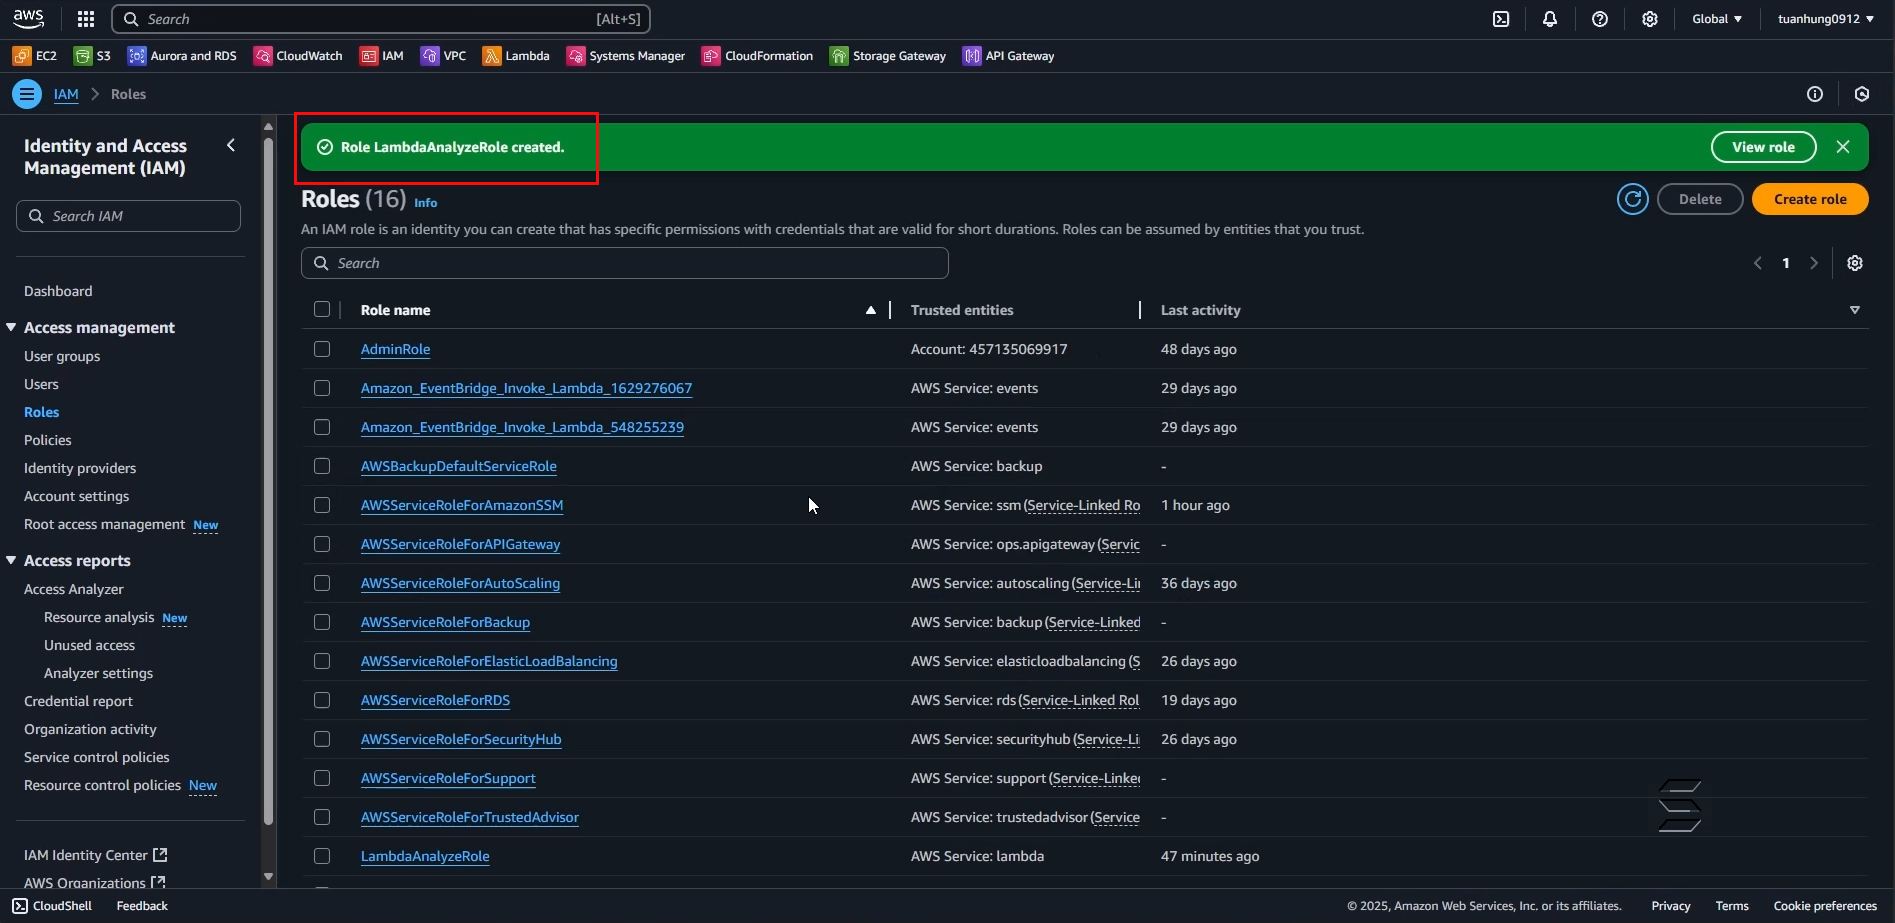The image size is (1895, 923).
Task: Open the EC2 shortcut
Action: pyautogui.click(x=35, y=56)
